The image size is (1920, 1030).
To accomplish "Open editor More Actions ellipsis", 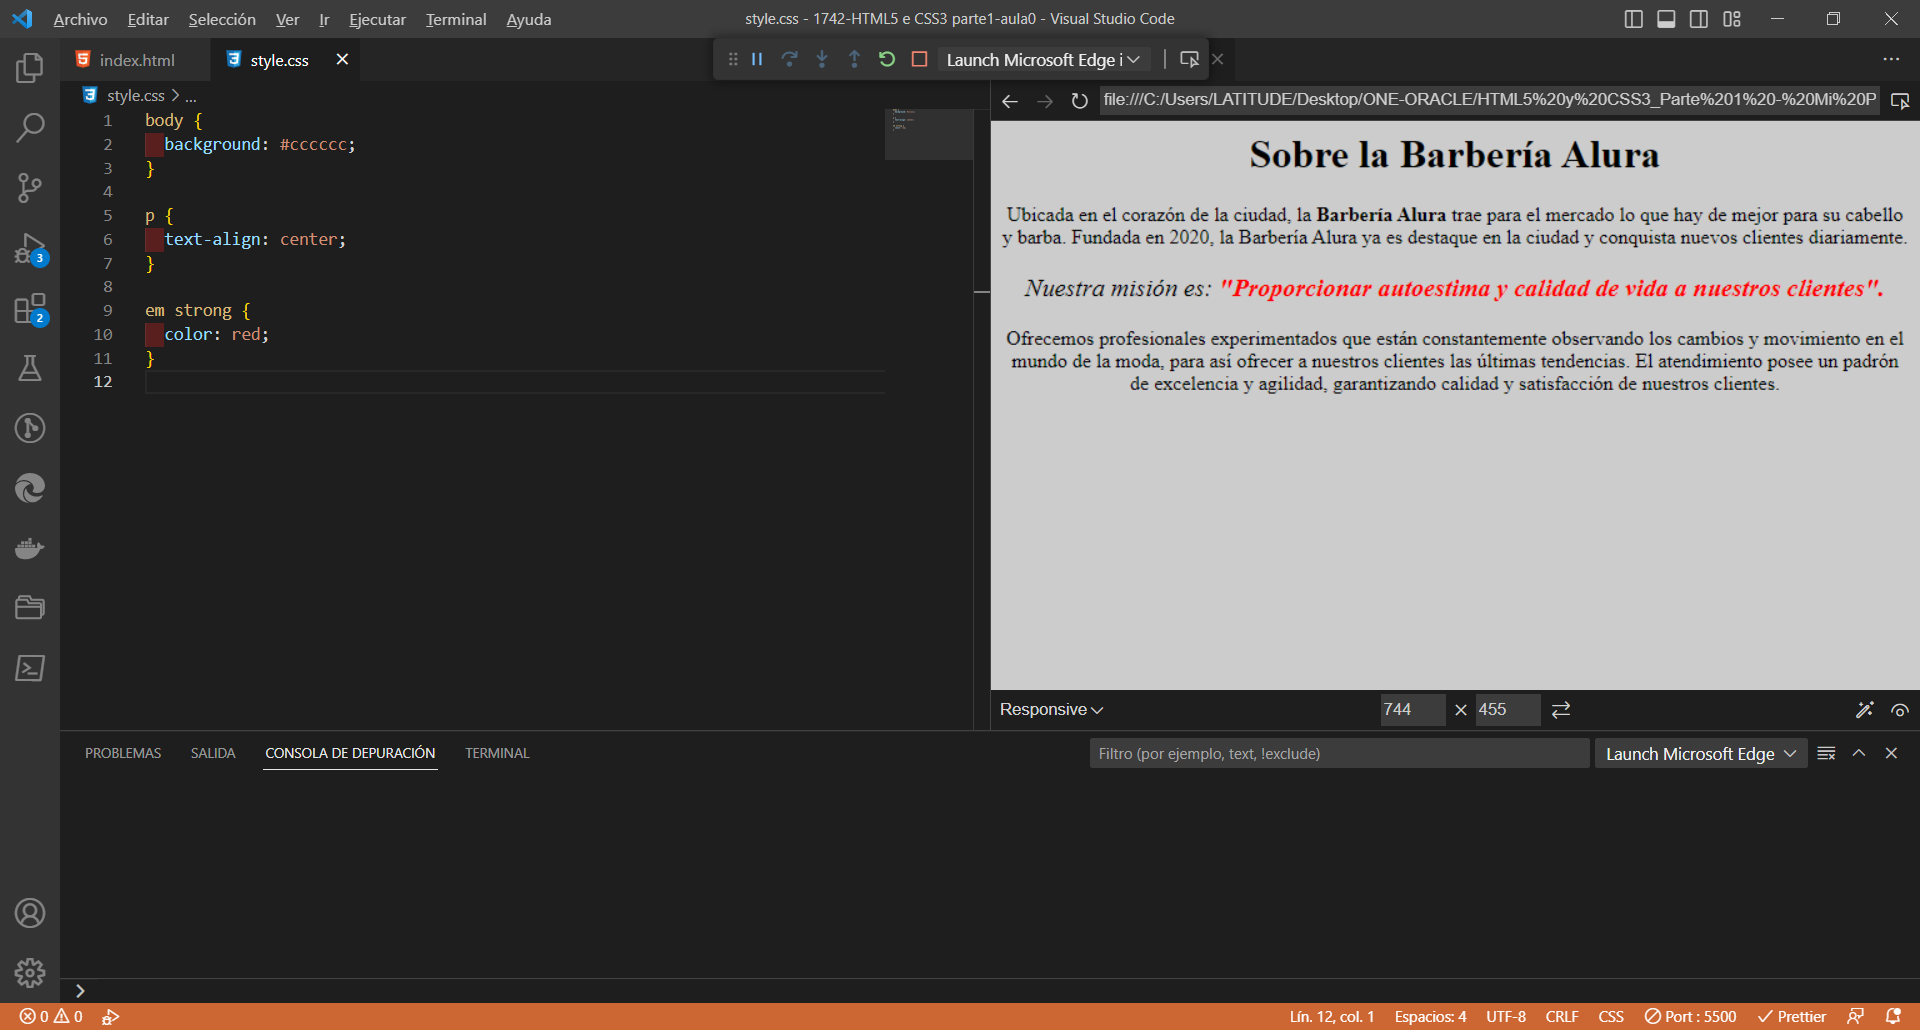I will pos(1891,60).
